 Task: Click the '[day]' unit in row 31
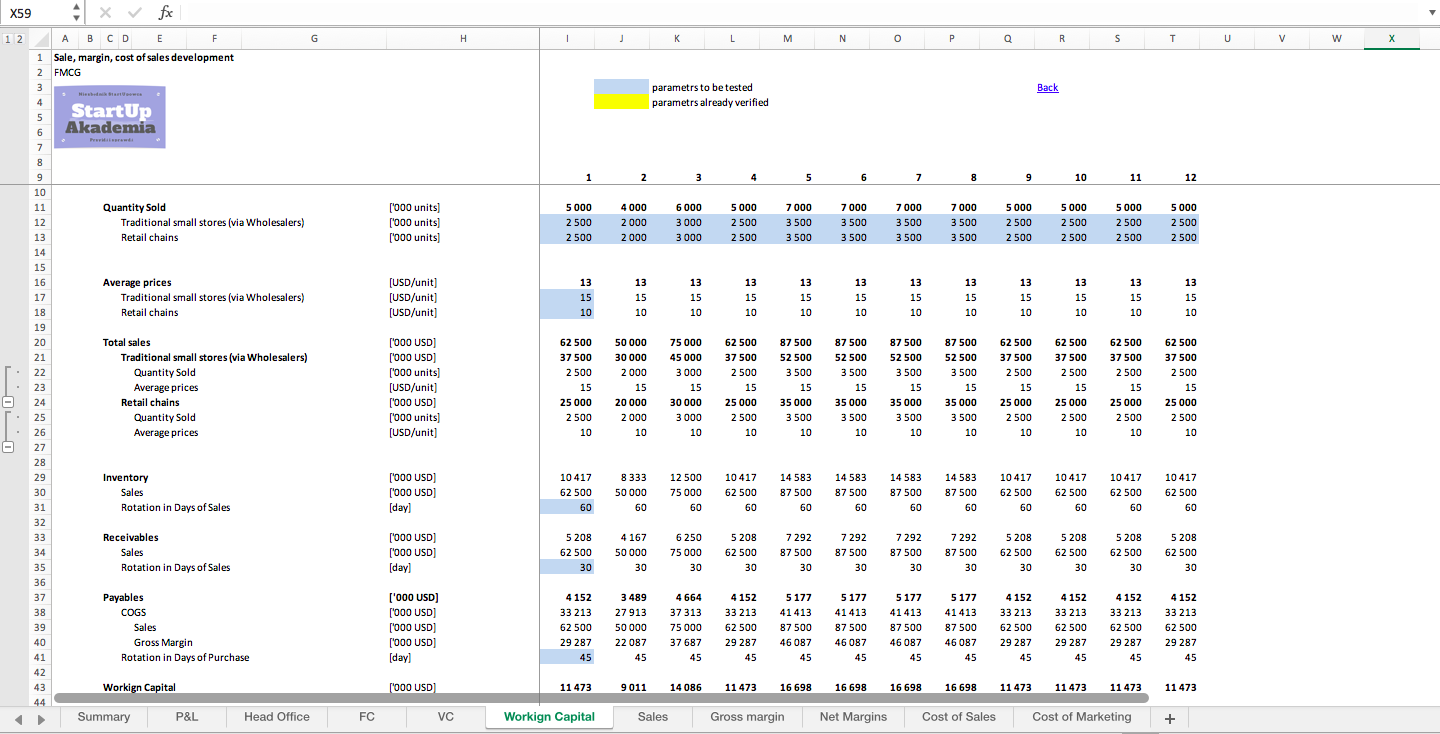click(400, 507)
